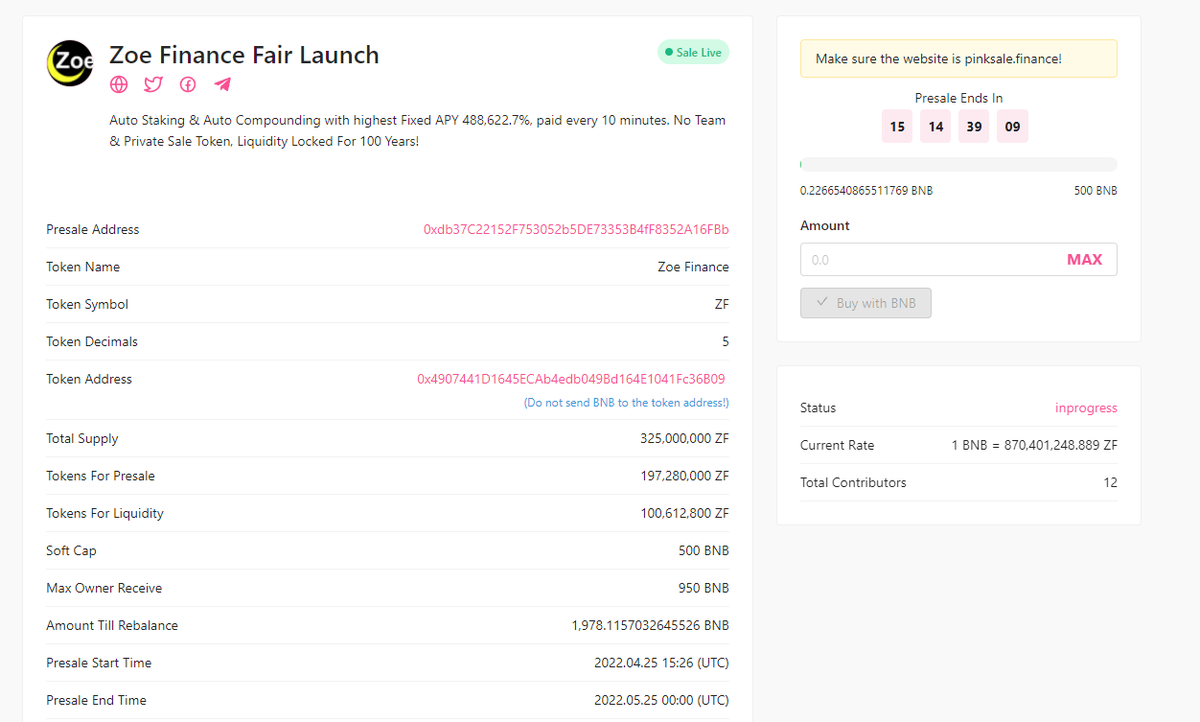
Task: Click the Do not send BNB warning note
Action: [626, 403]
